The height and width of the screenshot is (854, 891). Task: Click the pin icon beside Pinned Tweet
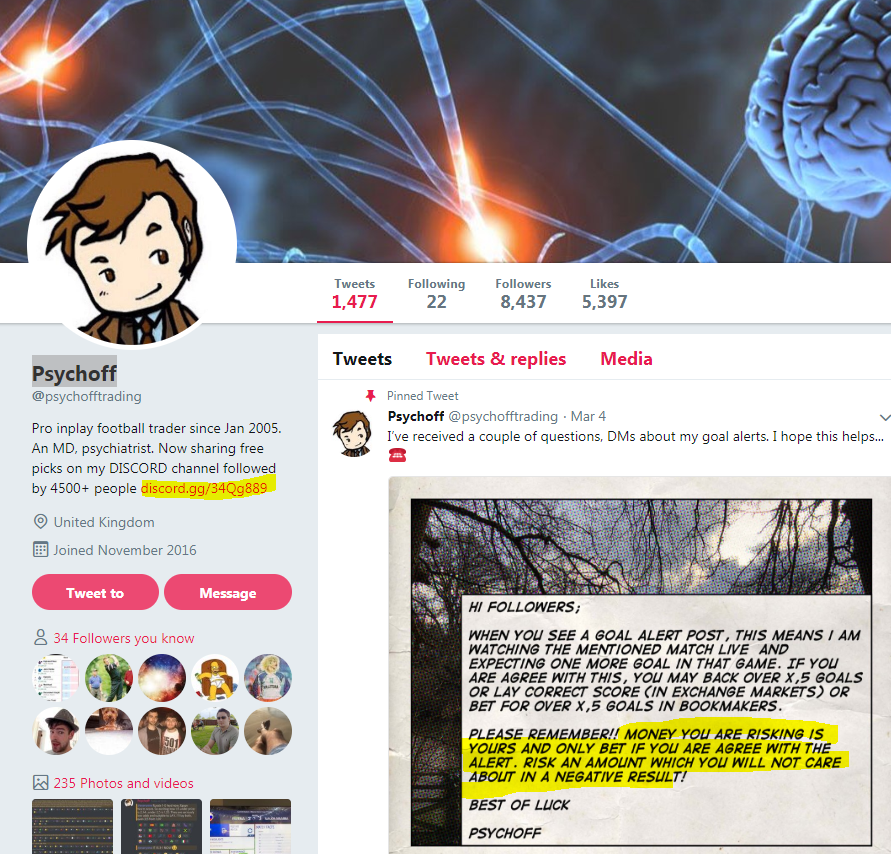click(370, 395)
